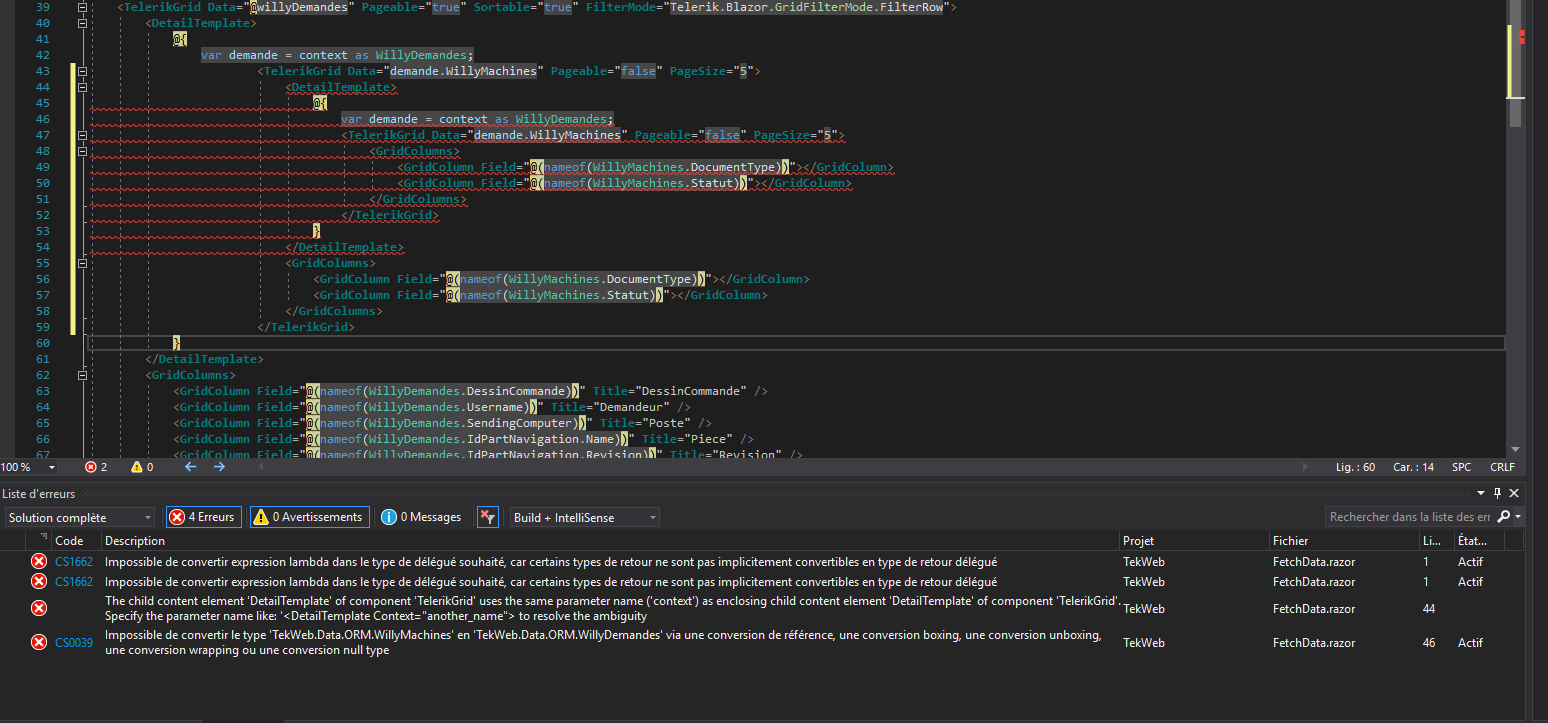This screenshot has width=1548, height=723.
Task: Click the CRLF line ending indicator
Action: pos(1502,467)
